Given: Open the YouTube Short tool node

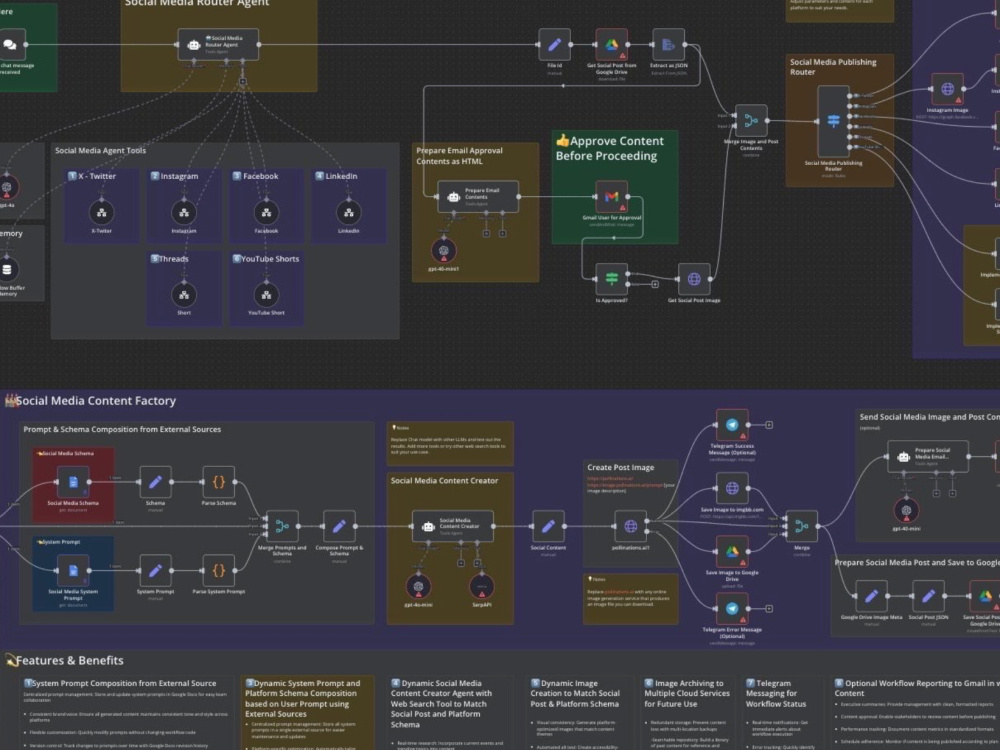Looking at the screenshot, I should [x=266, y=295].
